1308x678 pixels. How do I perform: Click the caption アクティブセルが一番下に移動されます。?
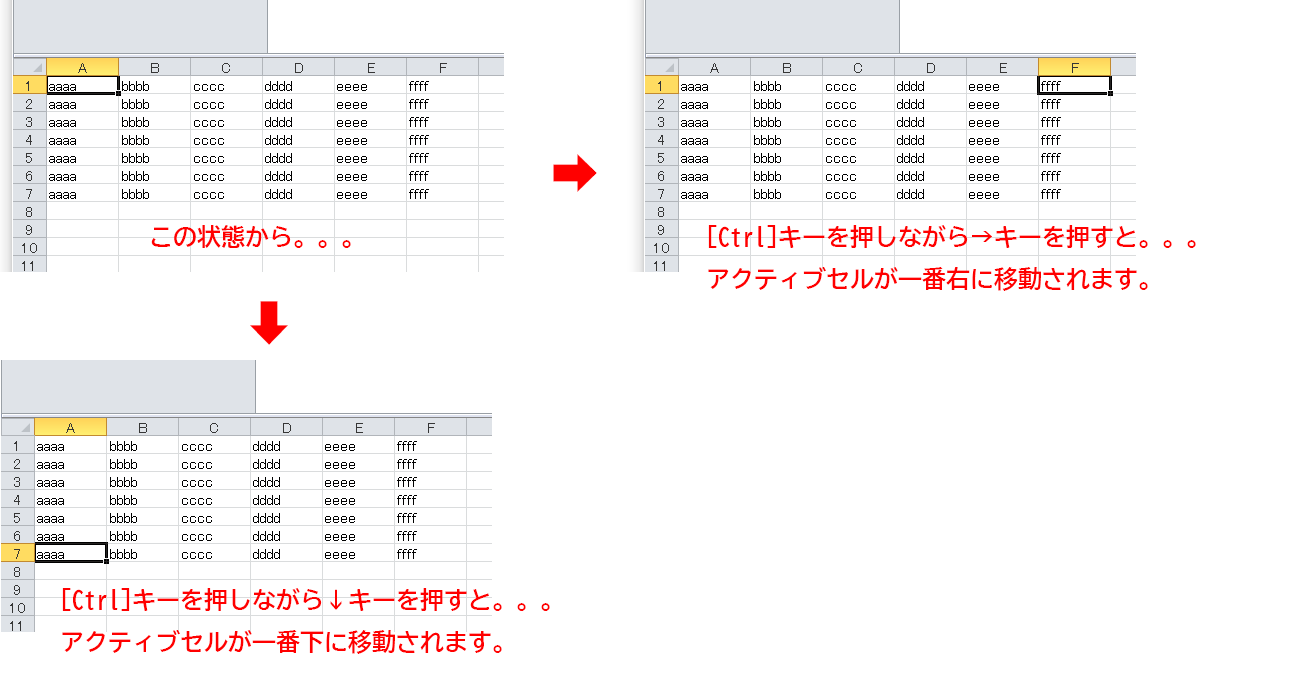point(283,640)
